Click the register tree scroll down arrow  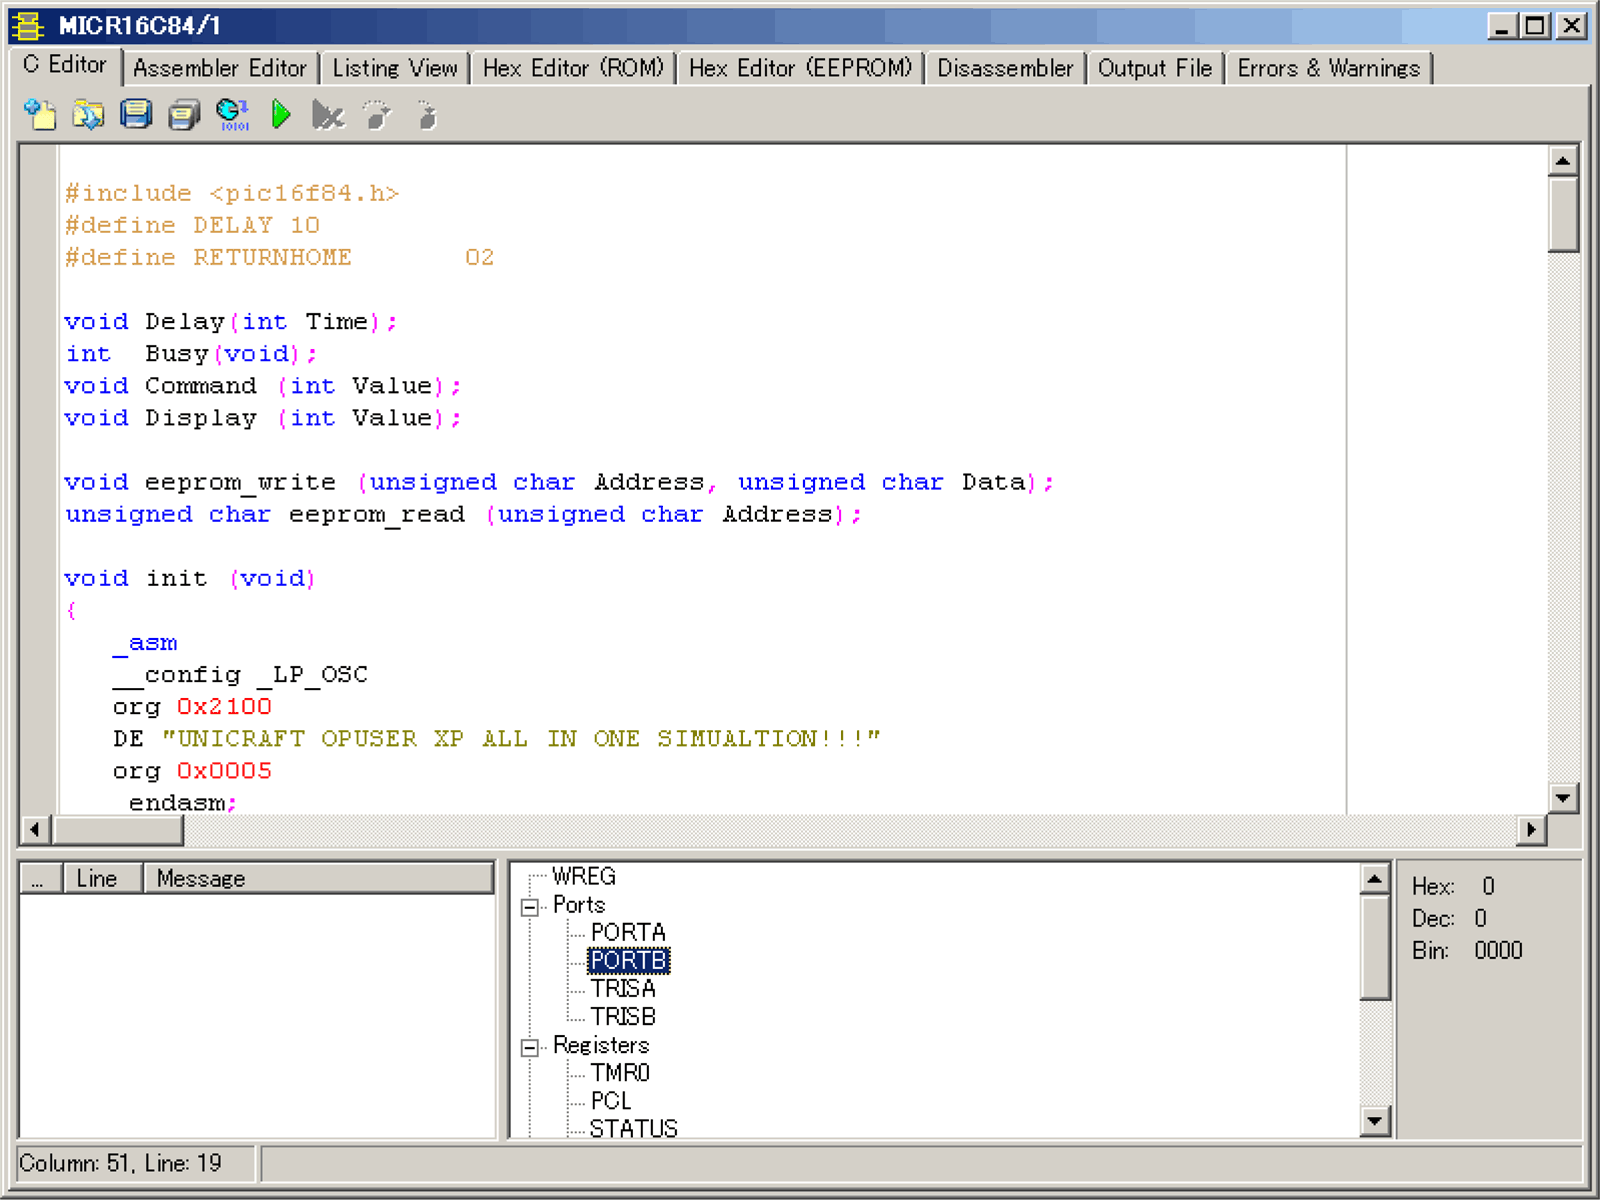pos(1376,1122)
